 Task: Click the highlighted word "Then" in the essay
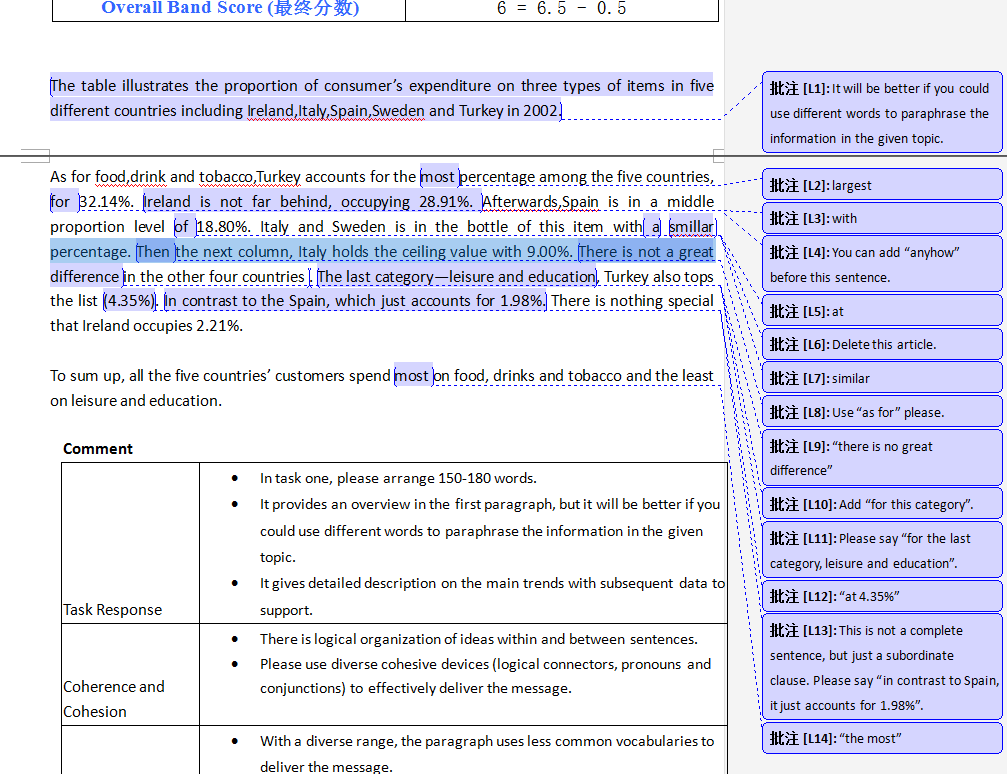click(153, 252)
